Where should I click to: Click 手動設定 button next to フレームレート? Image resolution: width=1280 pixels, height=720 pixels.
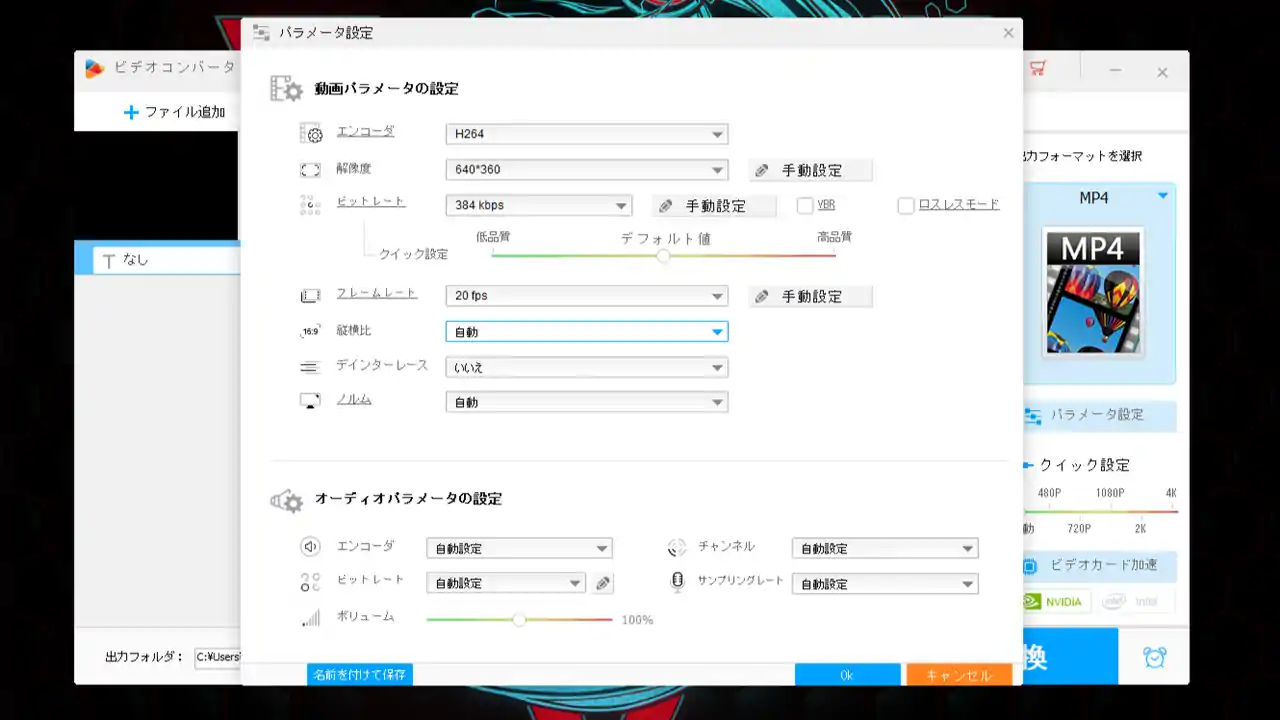point(810,297)
